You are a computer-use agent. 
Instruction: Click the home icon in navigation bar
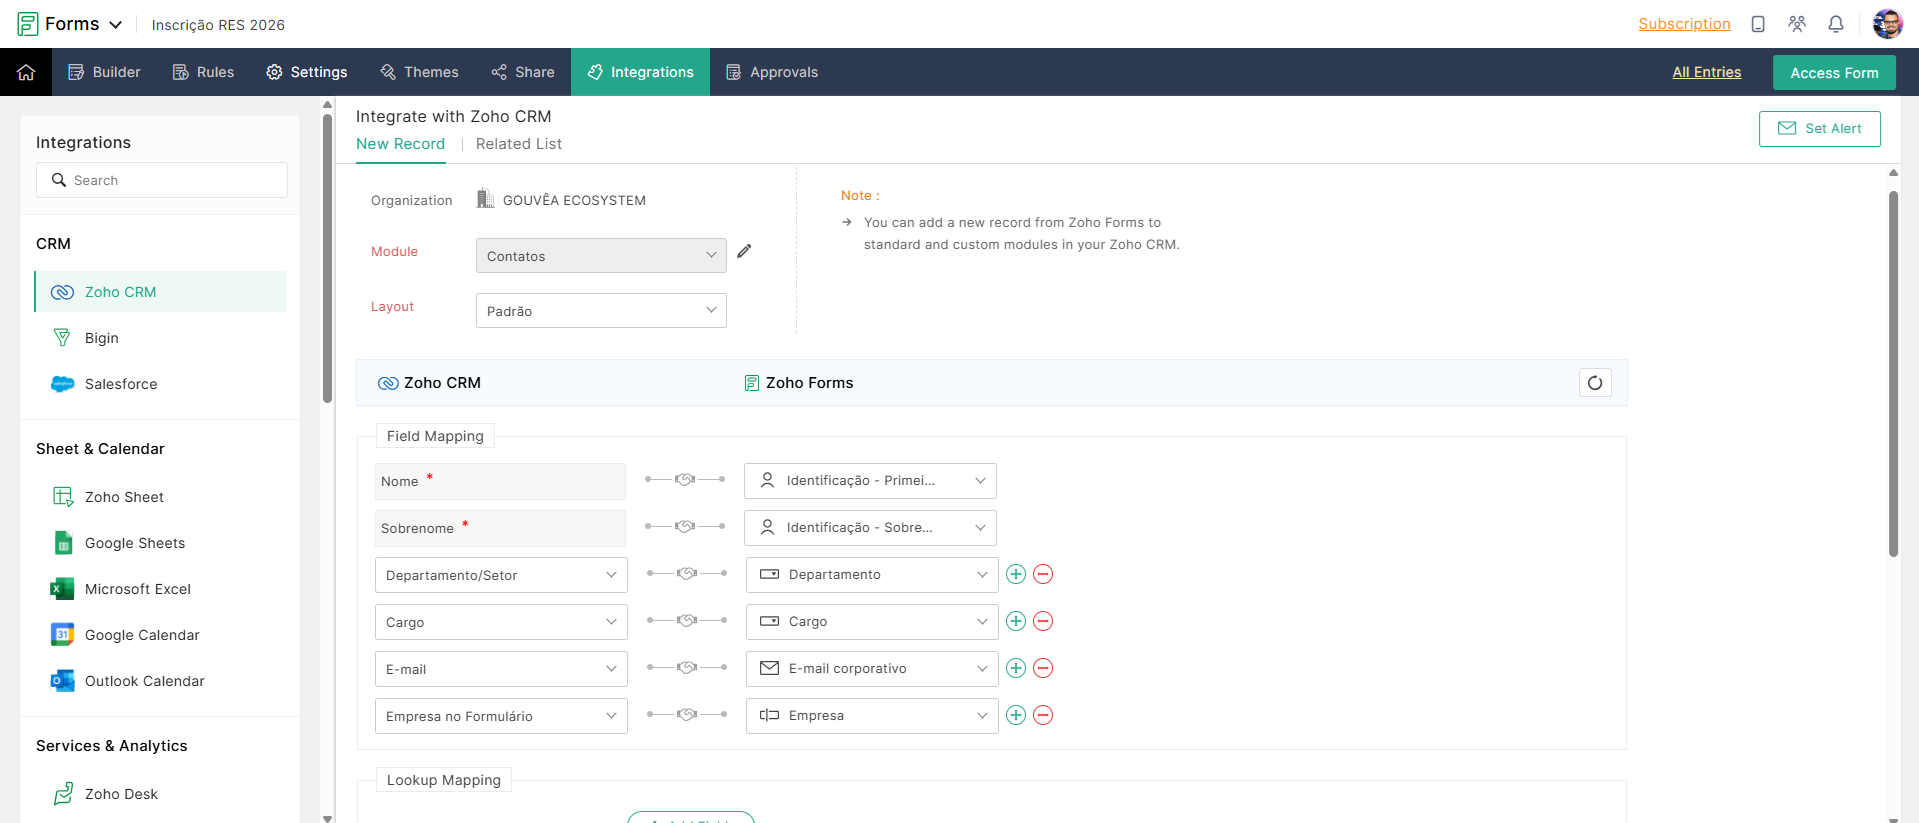[26, 72]
